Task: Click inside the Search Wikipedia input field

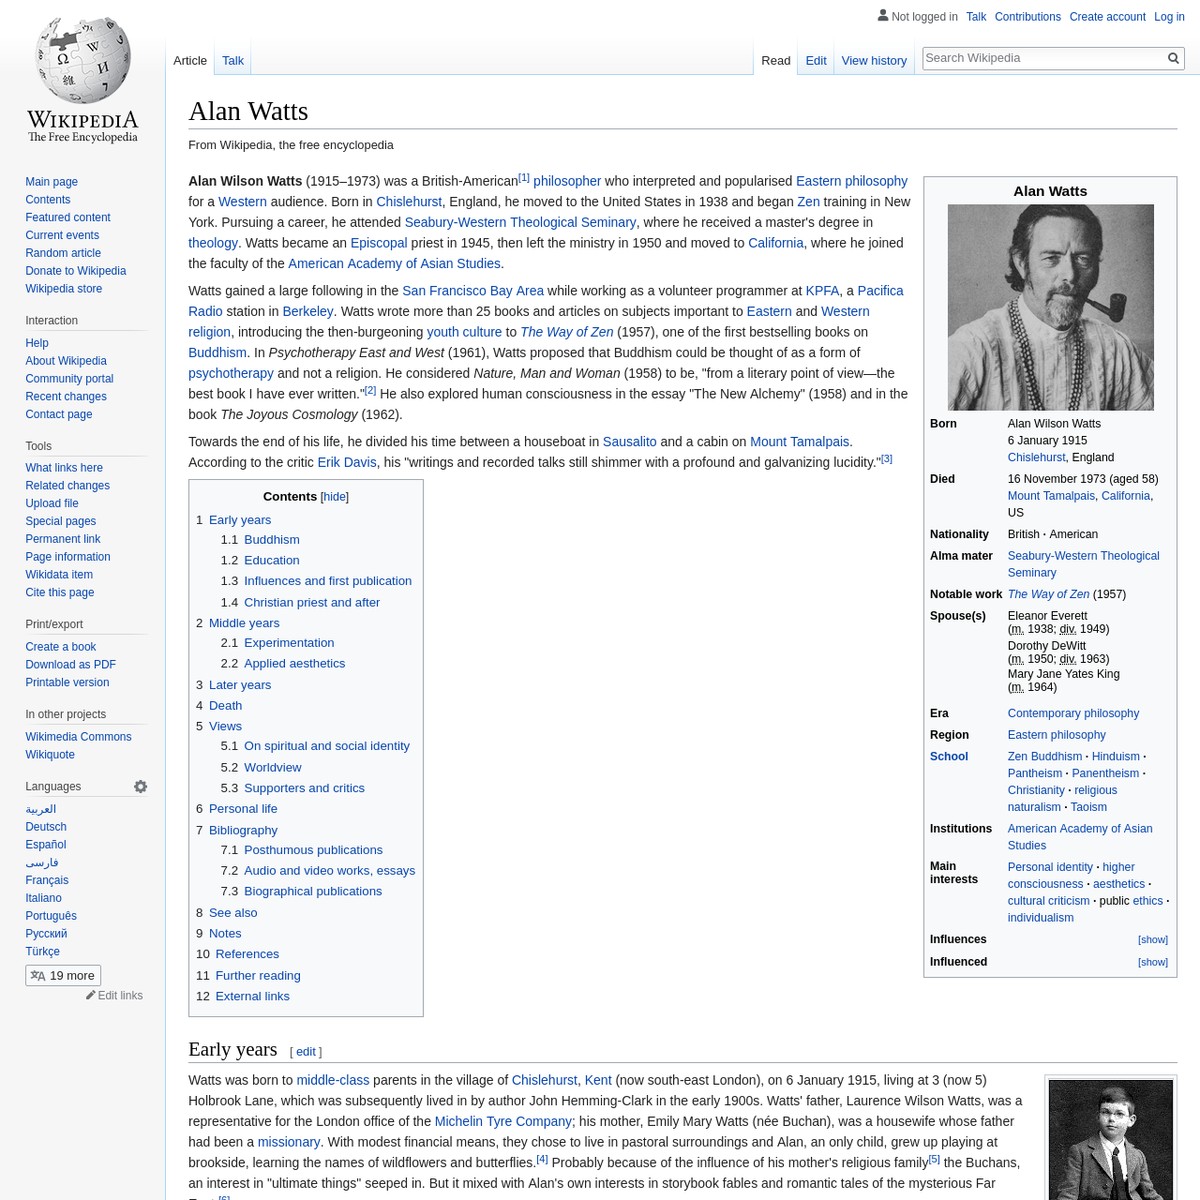Action: pyautogui.click(x=1040, y=57)
